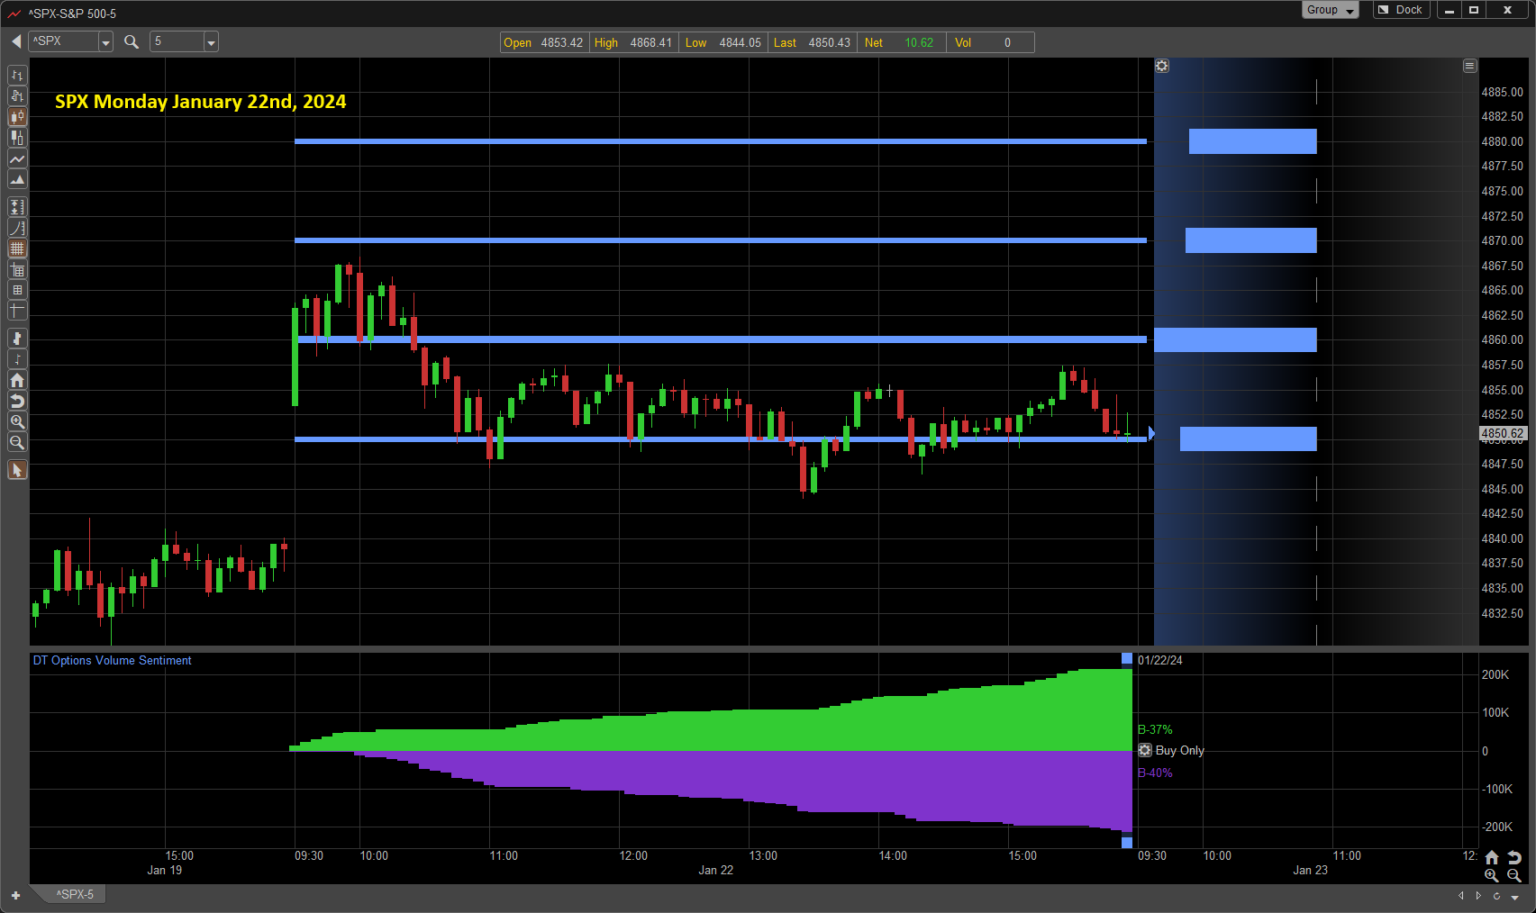
Task: Expand the interval 5 dropdown arrow
Action: click(211, 42)
